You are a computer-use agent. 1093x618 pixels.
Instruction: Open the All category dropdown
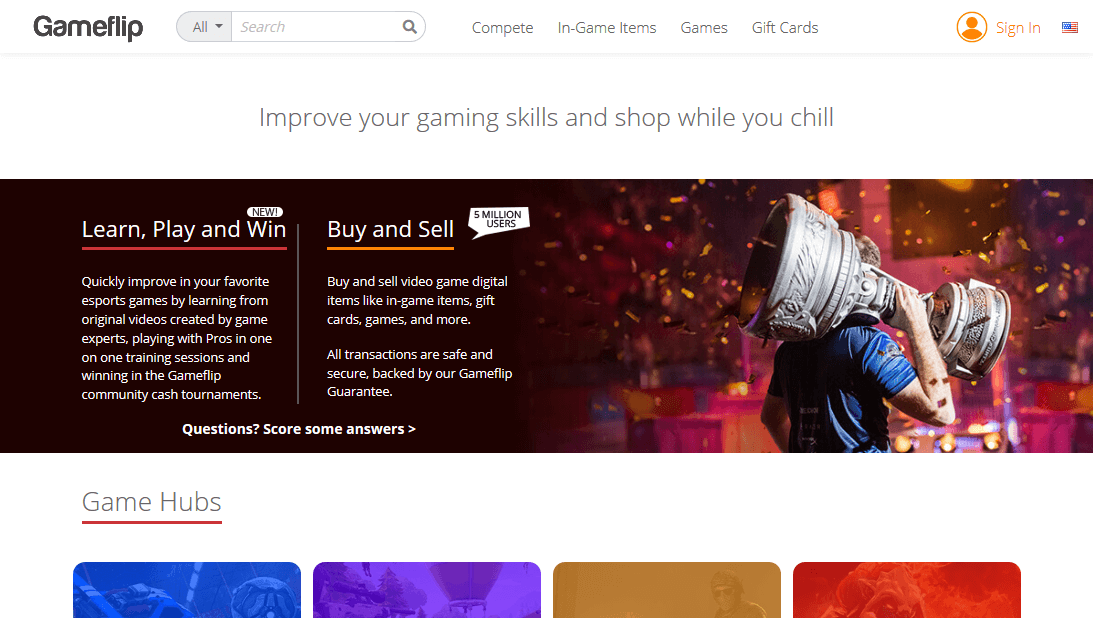coord(204,26)
